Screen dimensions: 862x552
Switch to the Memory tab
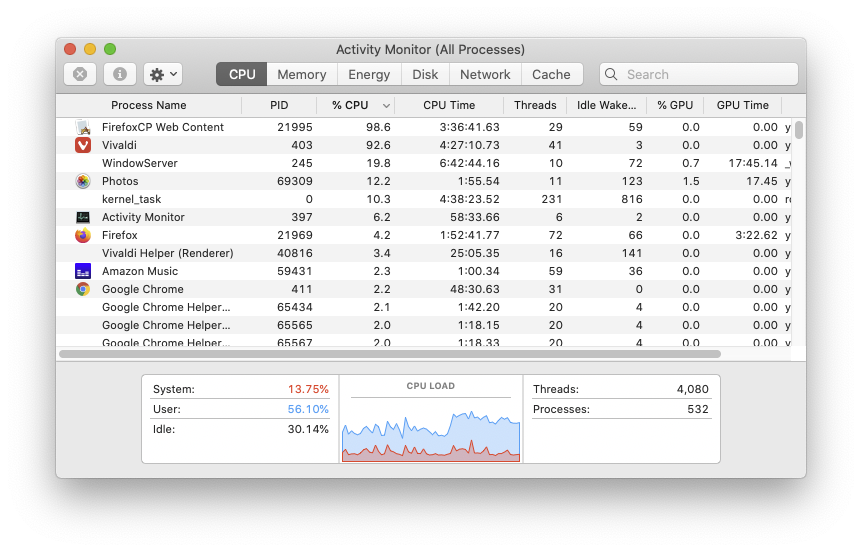point(301,74)
